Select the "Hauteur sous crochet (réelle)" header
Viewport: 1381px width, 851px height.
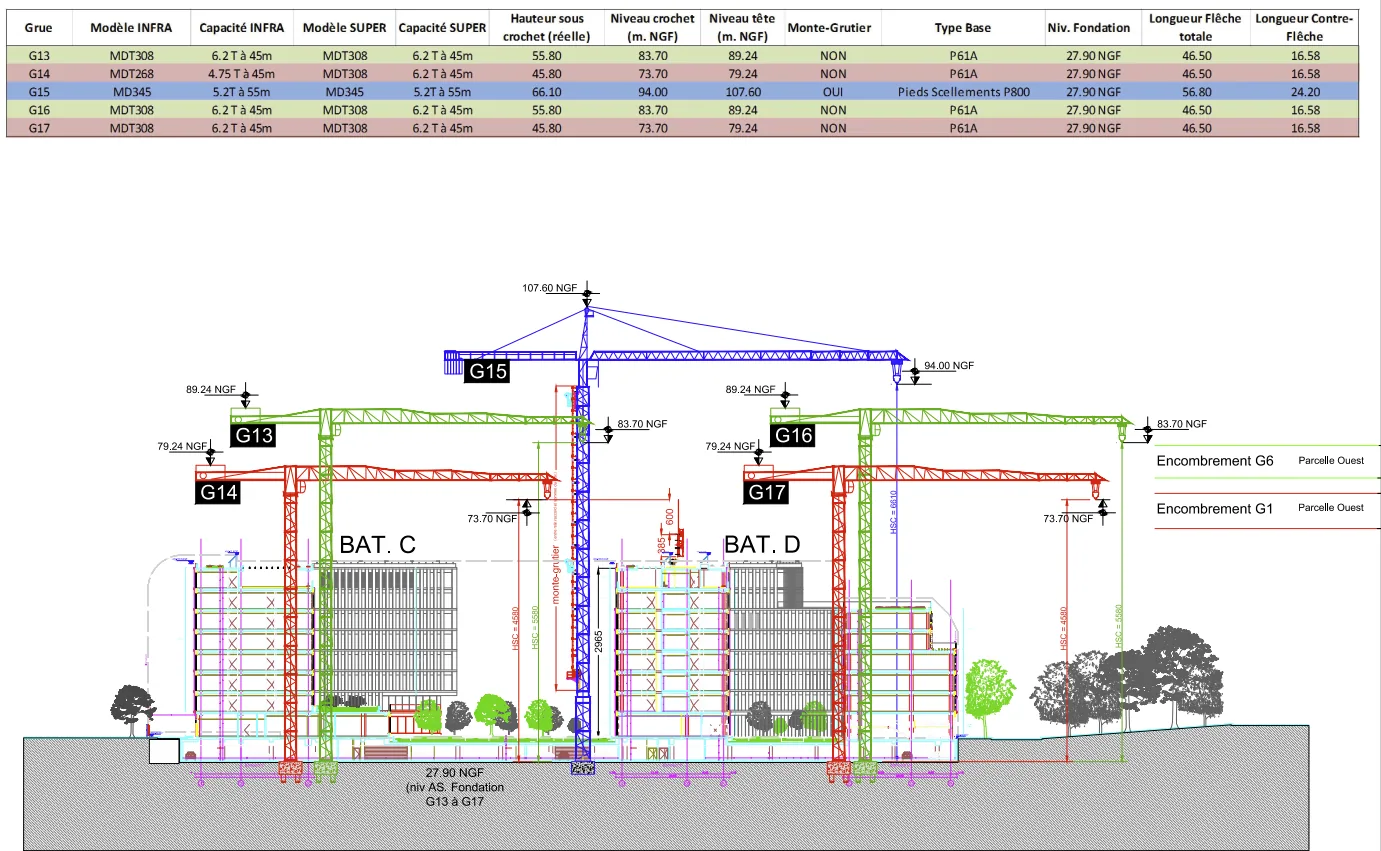click(x=546, y=28)
